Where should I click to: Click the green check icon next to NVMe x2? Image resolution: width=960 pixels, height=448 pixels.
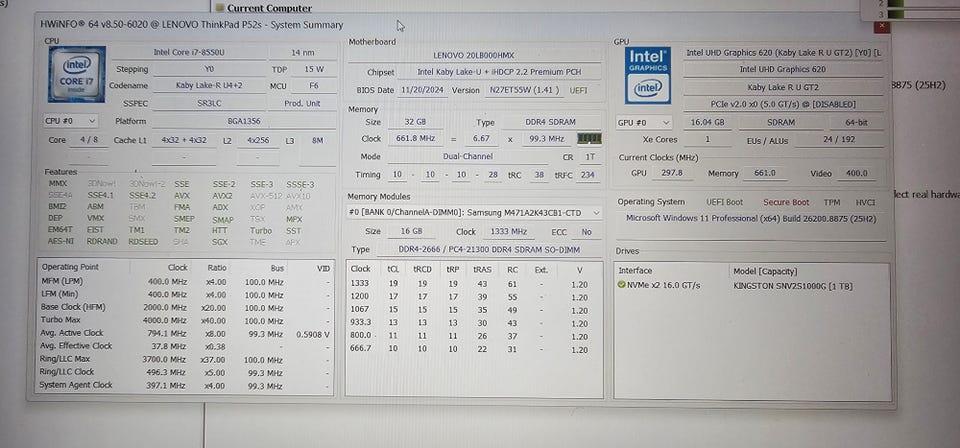[621, 285]
